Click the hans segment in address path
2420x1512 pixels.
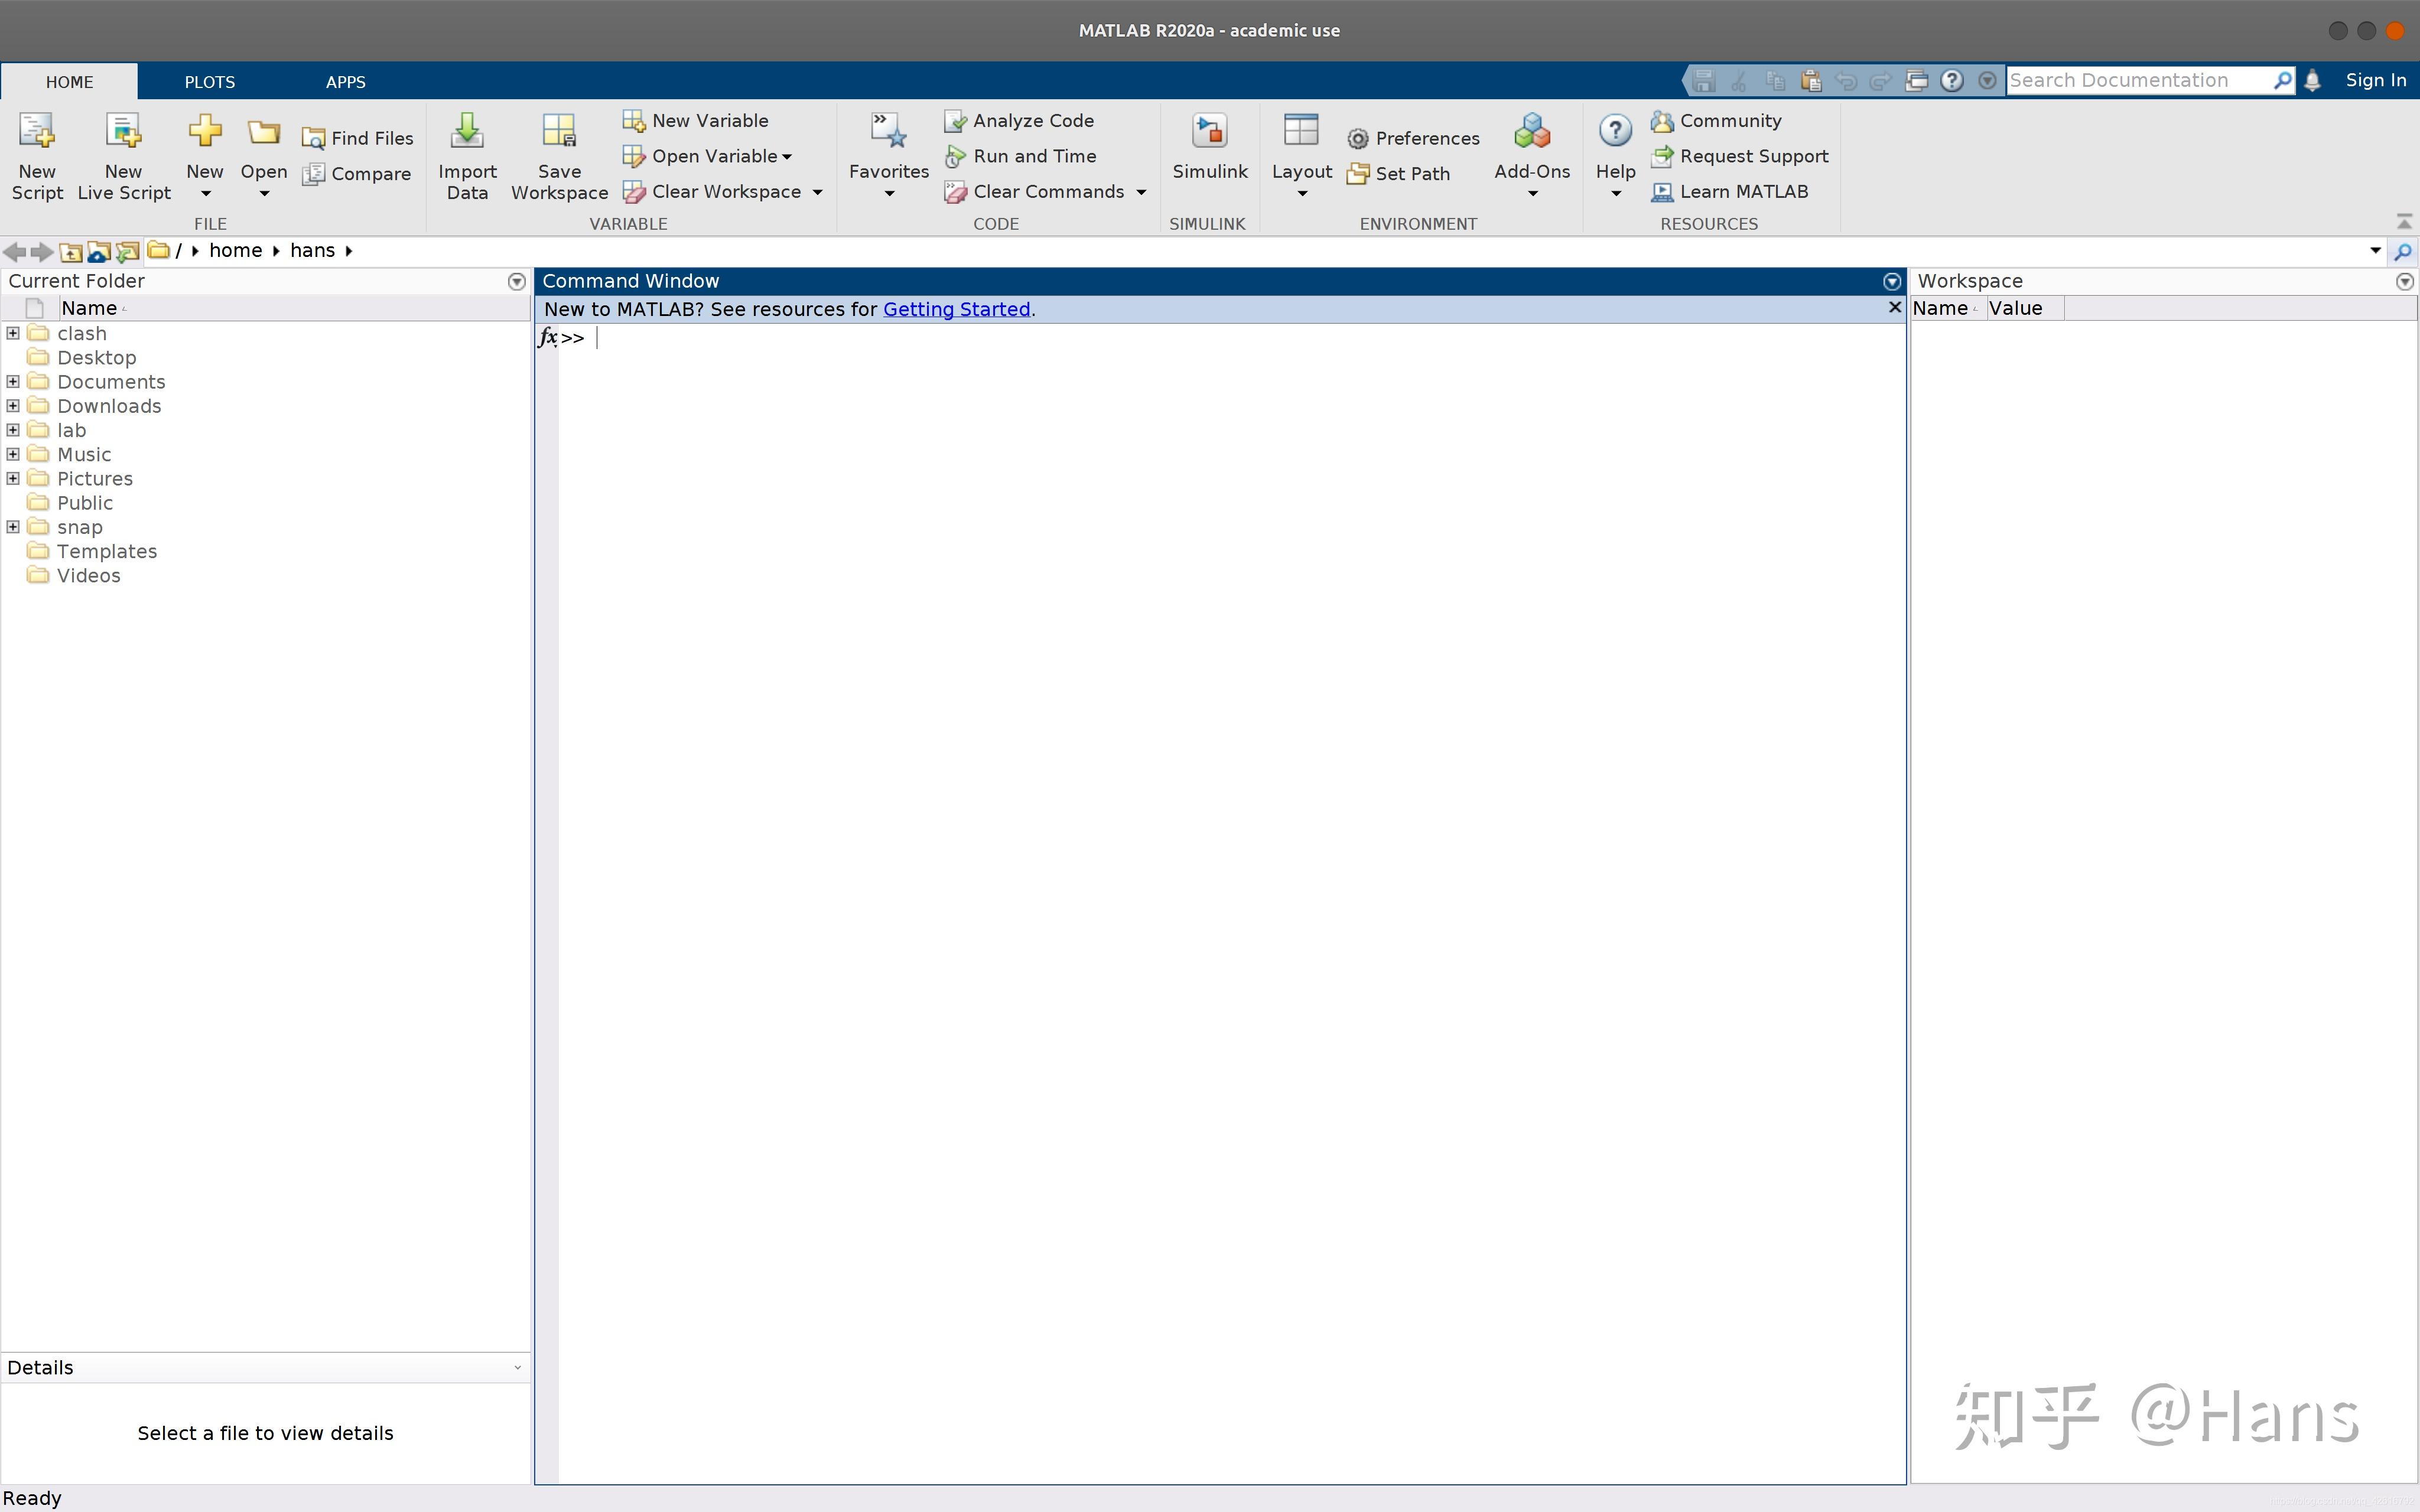tap(313, 251)
